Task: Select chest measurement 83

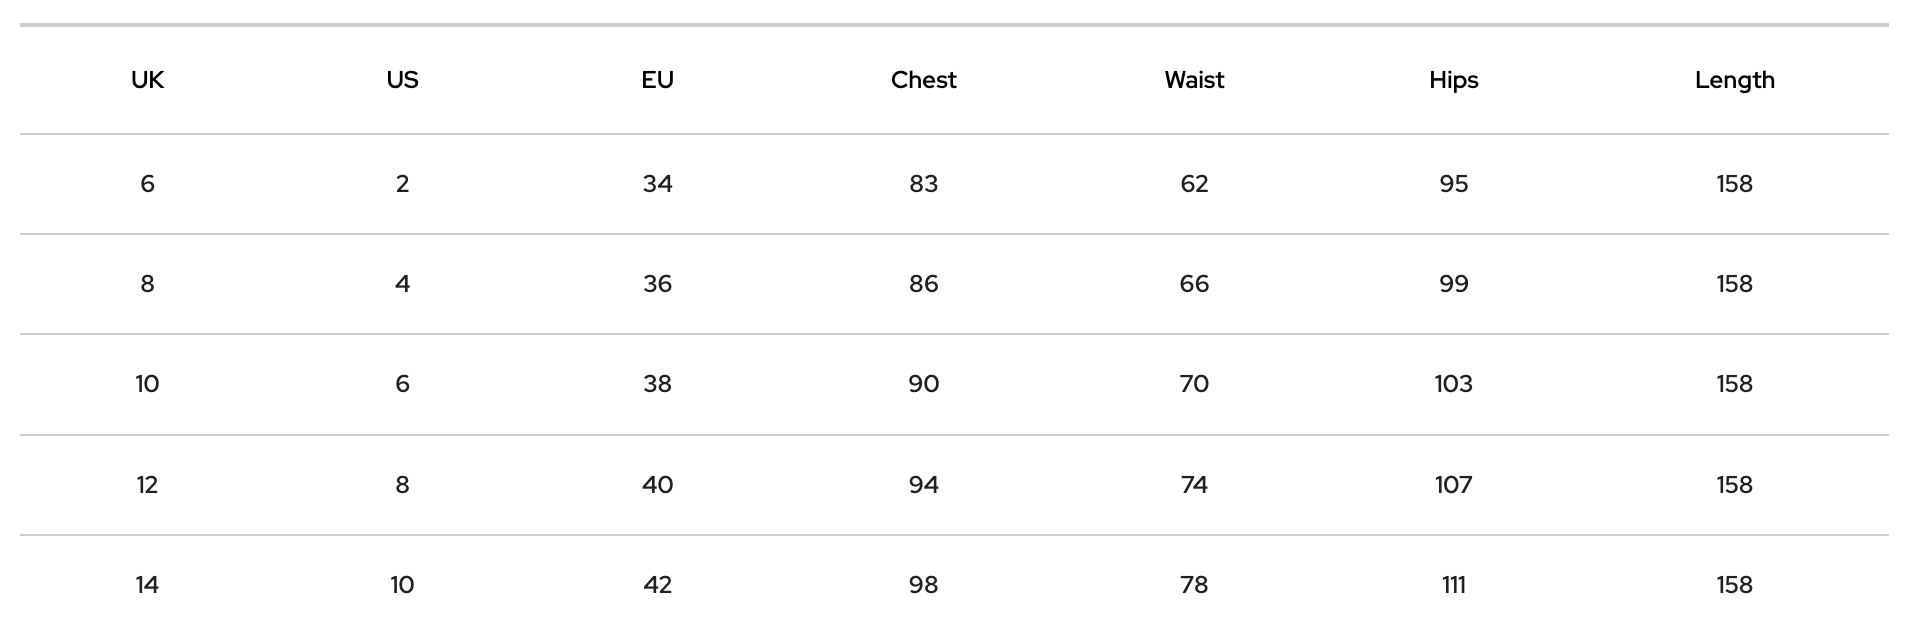Action: pos(923,184)
